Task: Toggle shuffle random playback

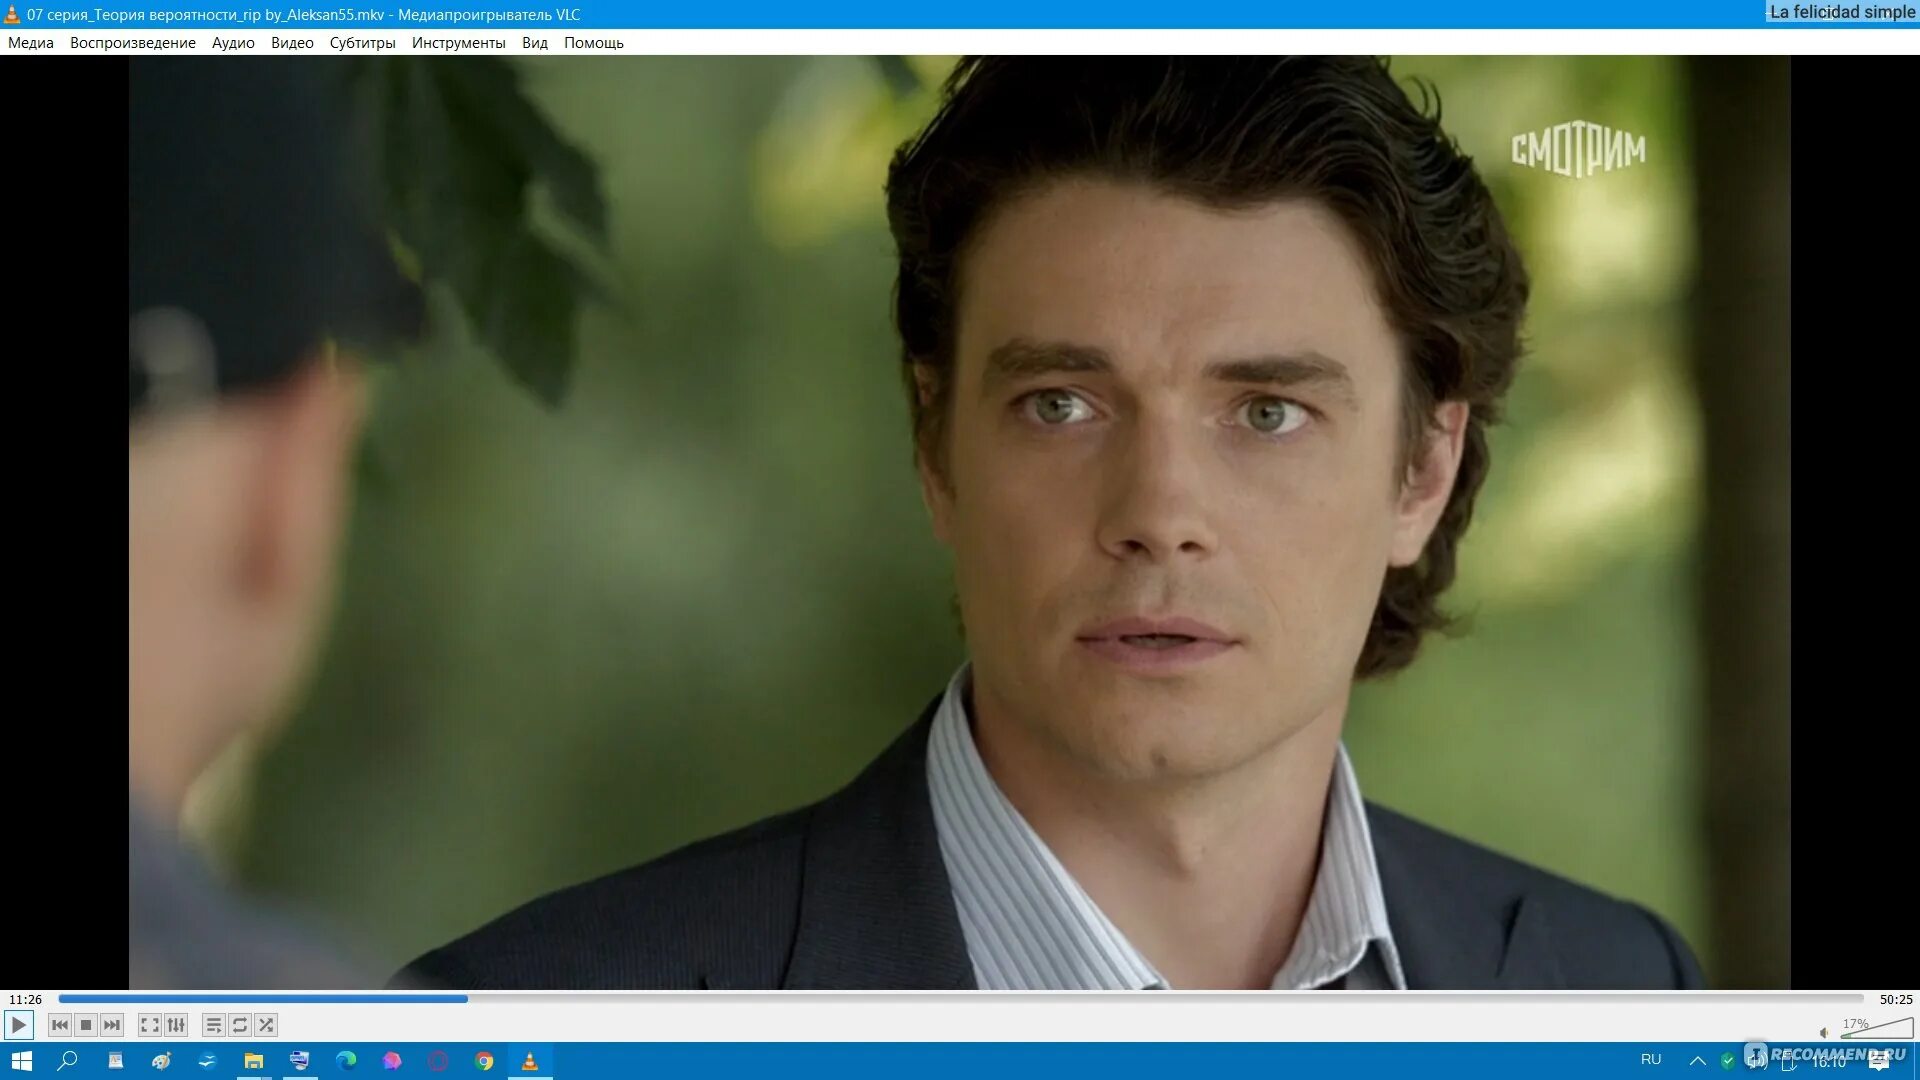Action: click(x=266, y=1025)
